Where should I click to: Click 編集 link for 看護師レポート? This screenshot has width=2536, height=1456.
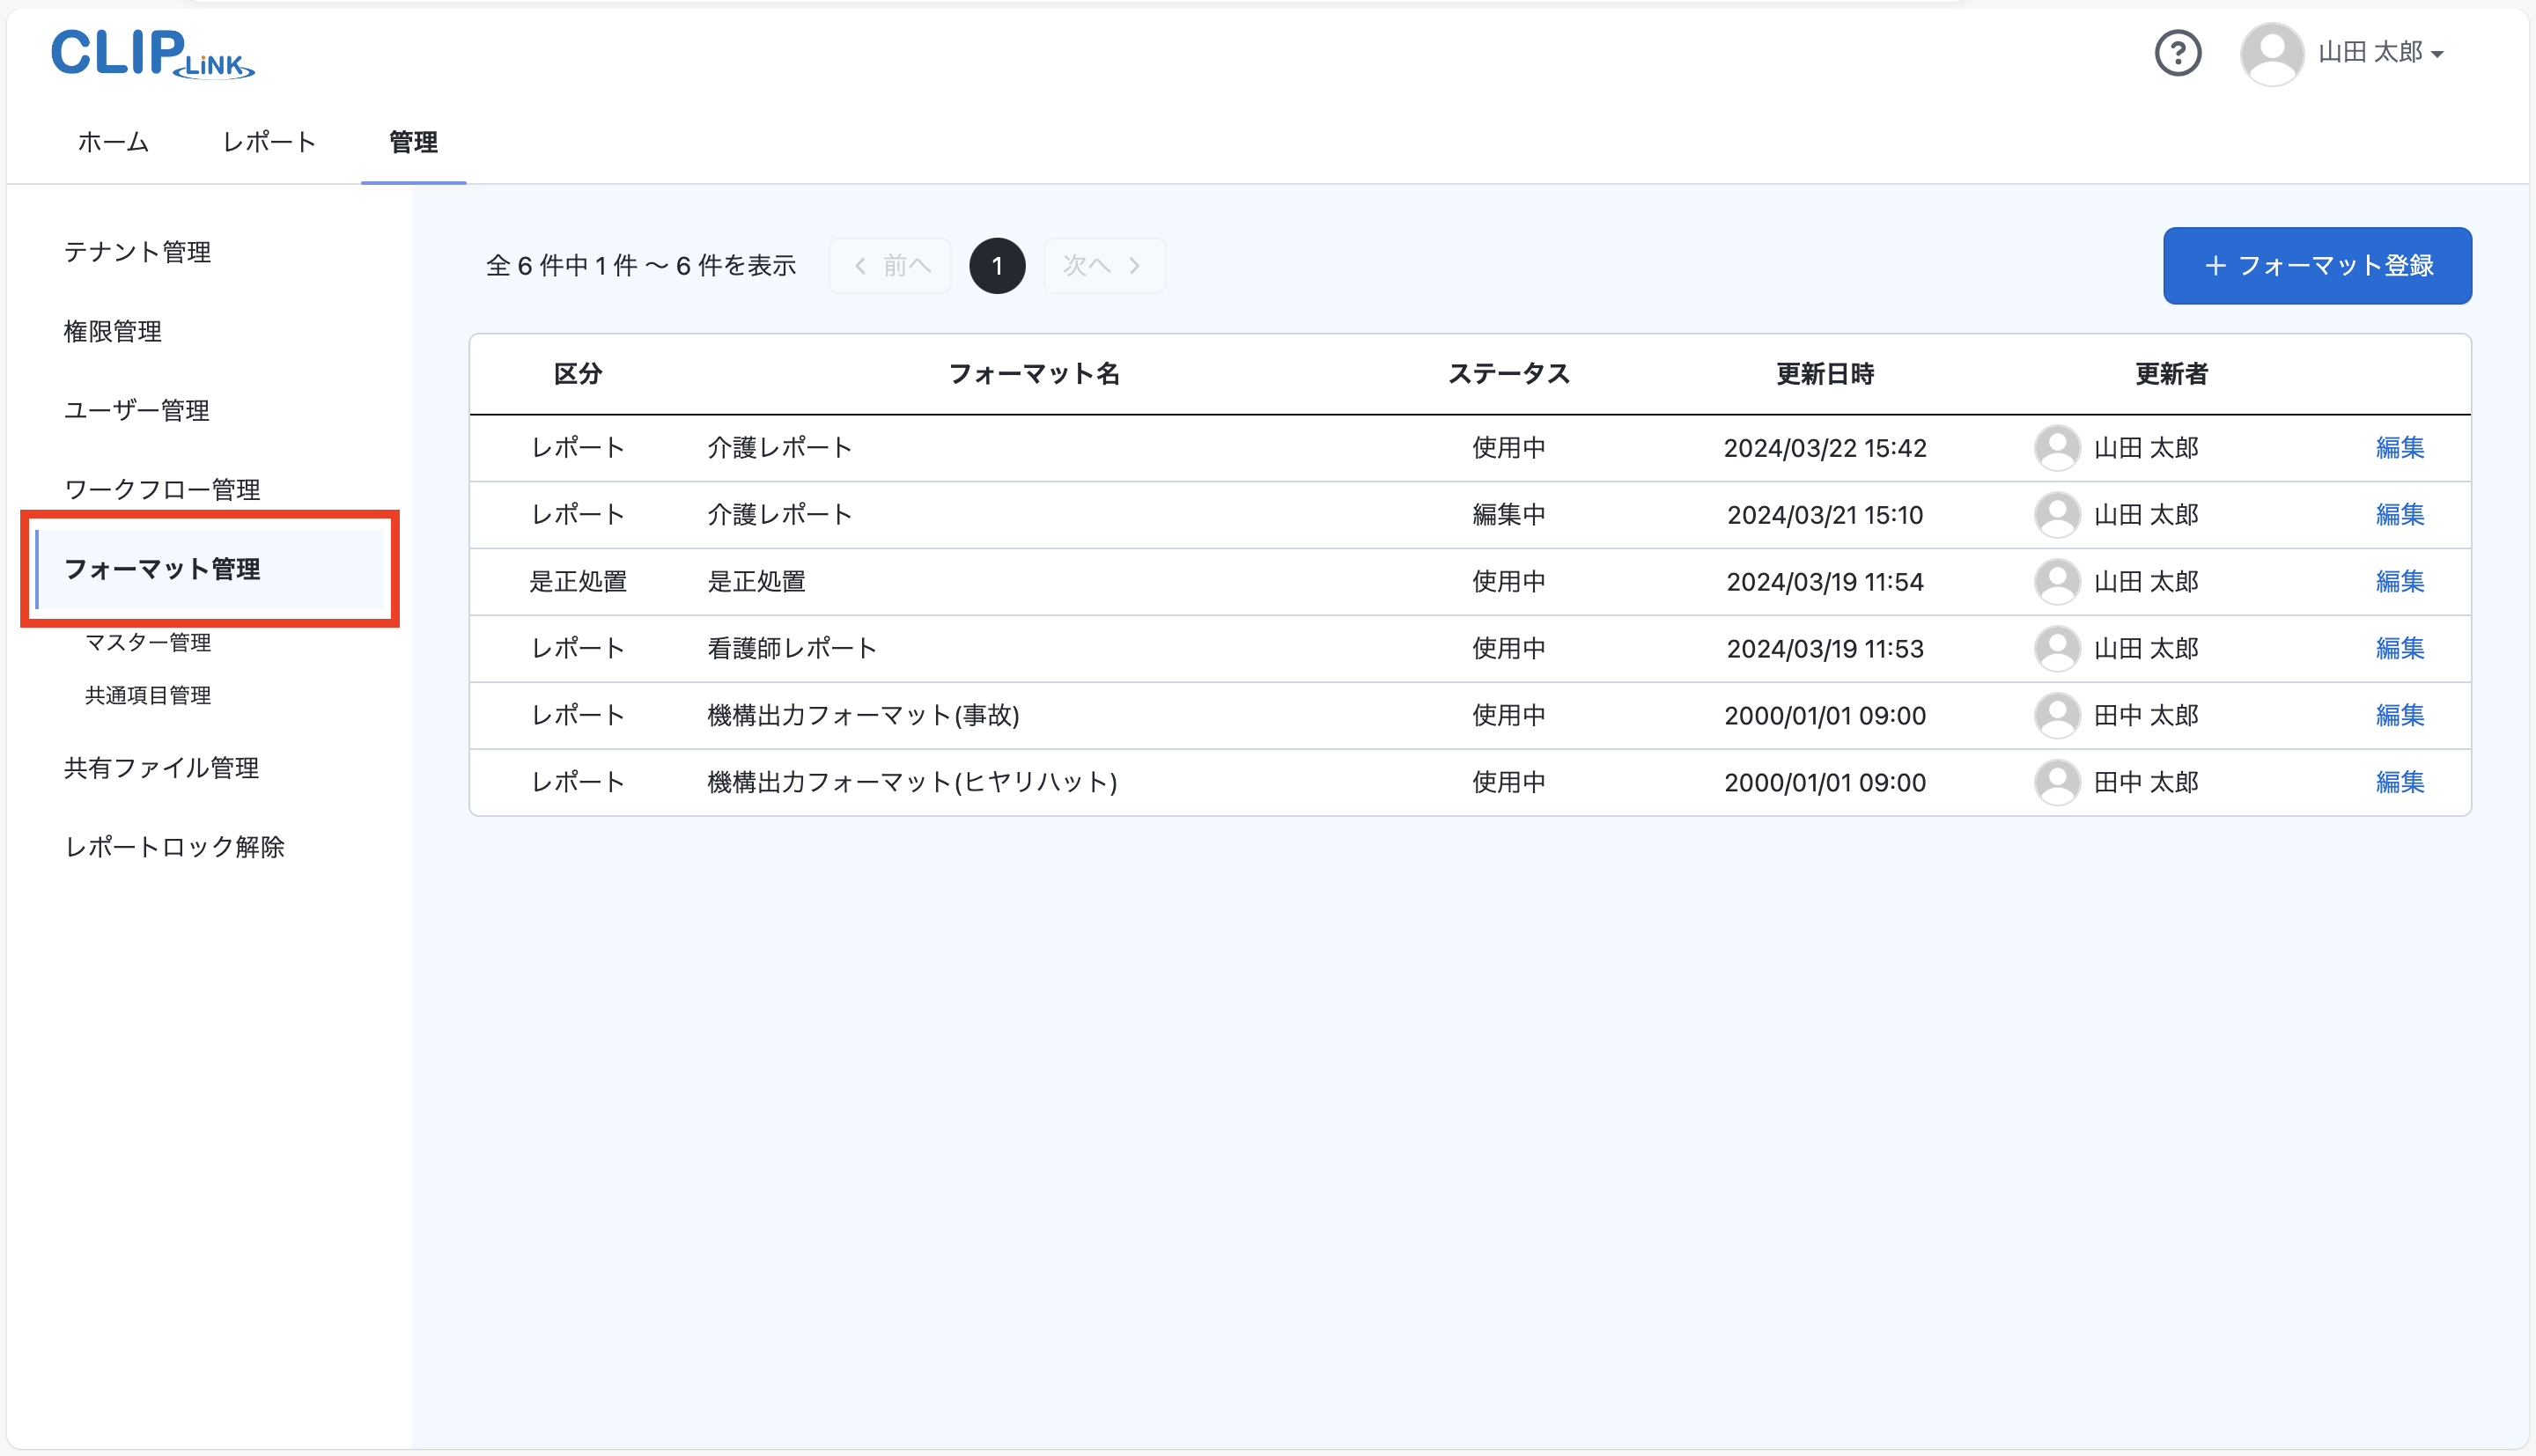[x=2399, y=649]
